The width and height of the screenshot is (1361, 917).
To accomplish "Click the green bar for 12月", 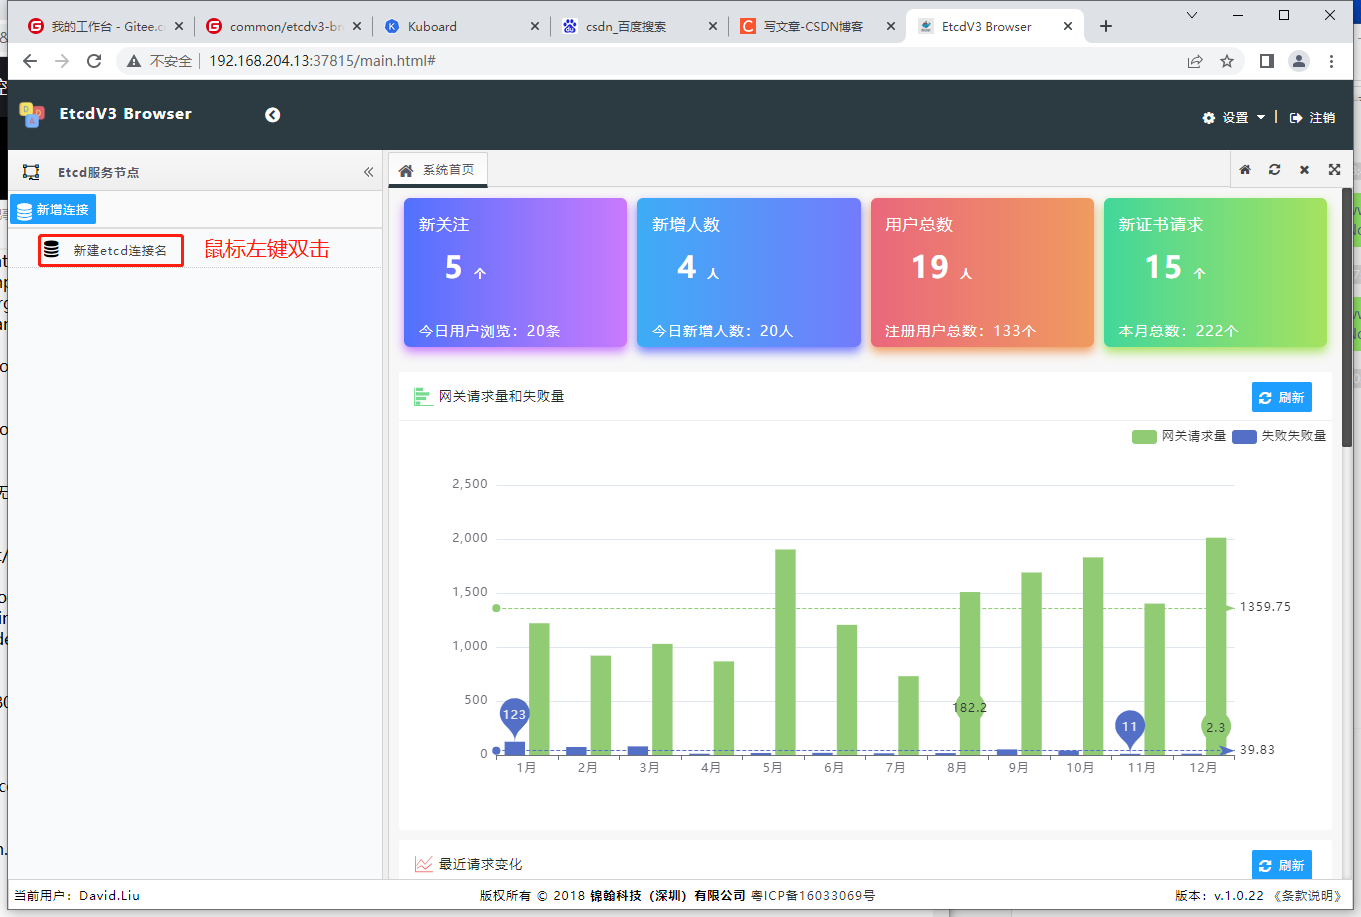I will tap(1216, 646).
